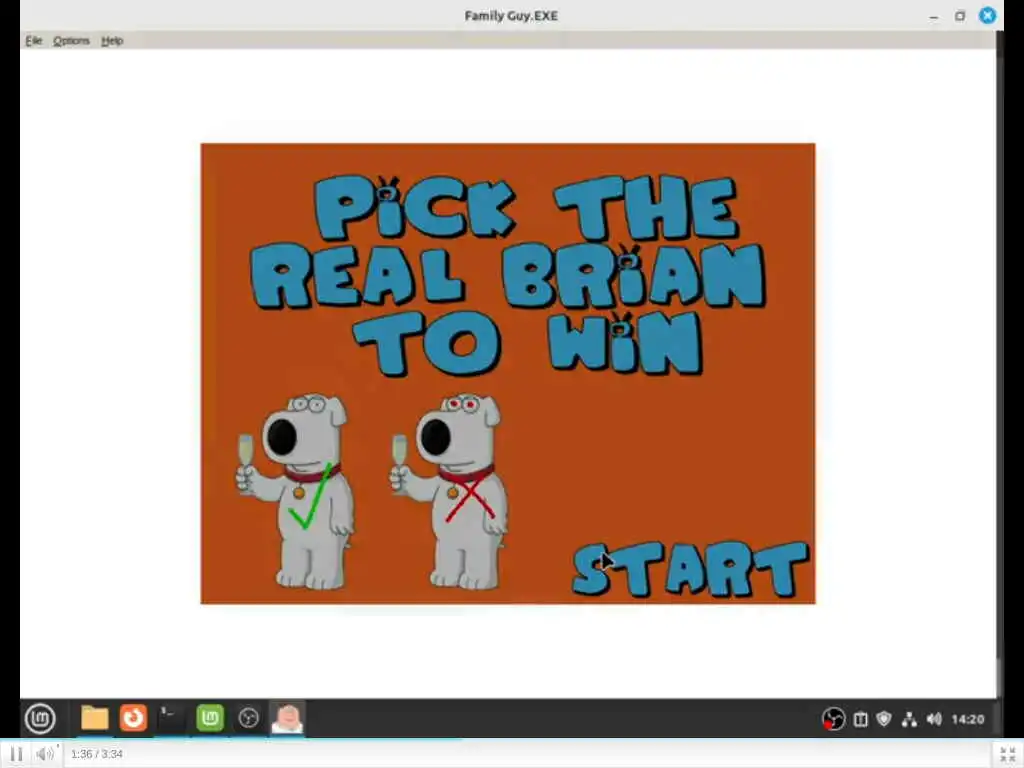
Task: Maximize the Family Guy.EXE window
Action: point(960,16)
